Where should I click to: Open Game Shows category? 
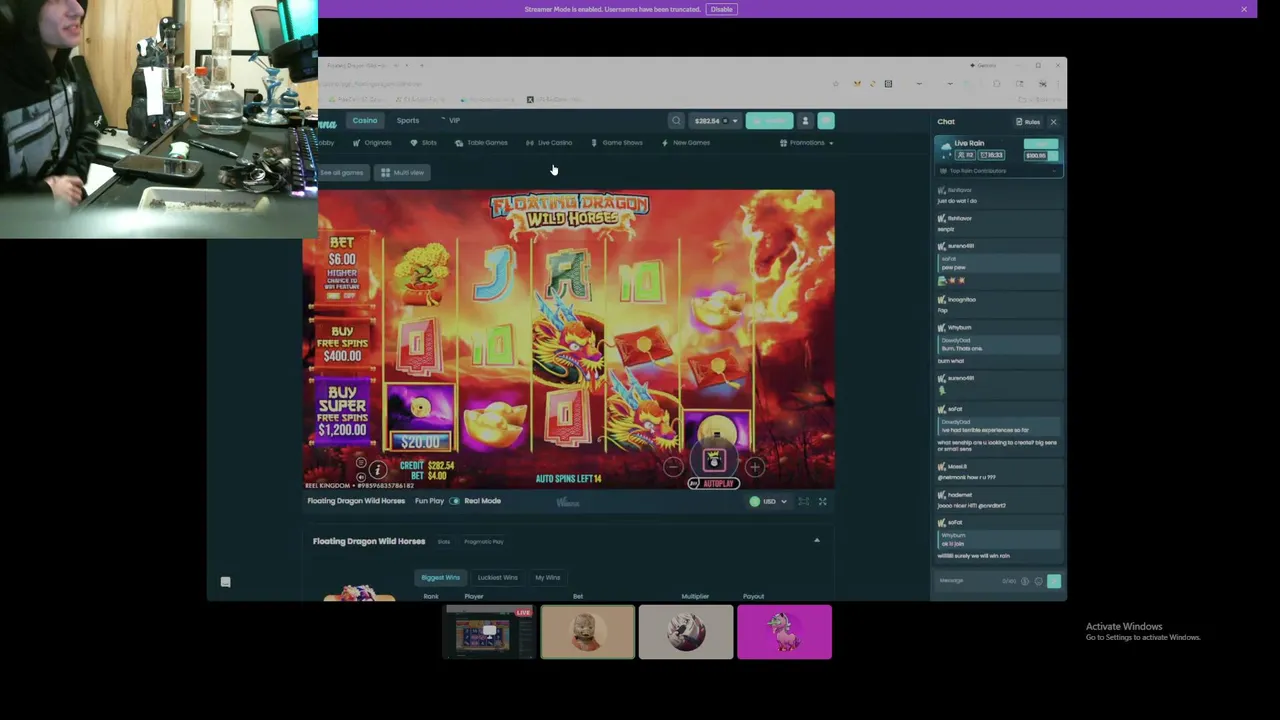(617, 143)
